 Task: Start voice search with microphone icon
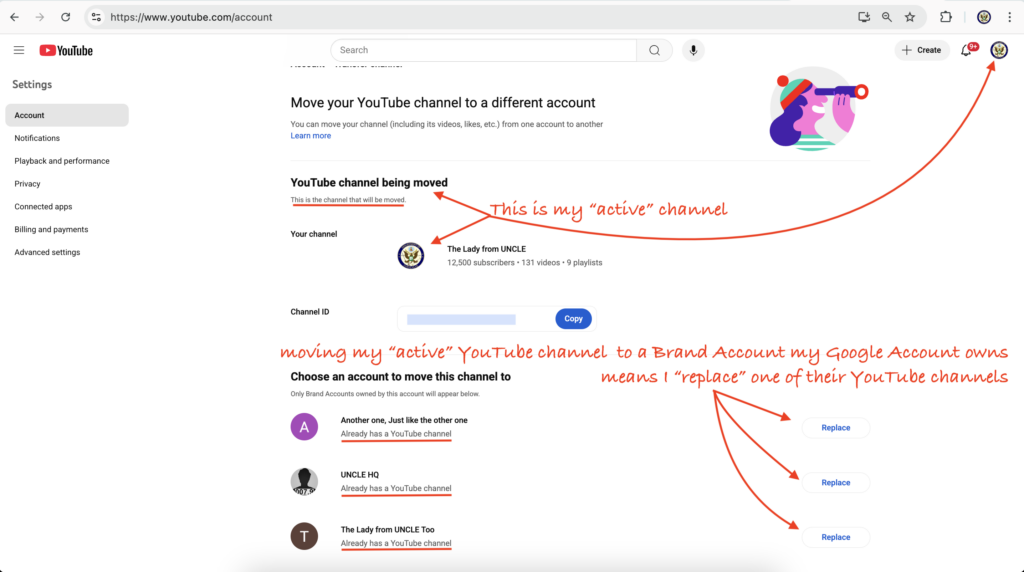tap(693, 50)
